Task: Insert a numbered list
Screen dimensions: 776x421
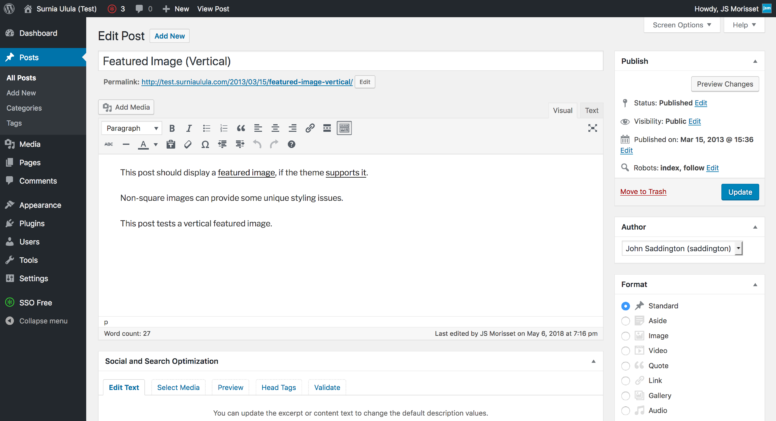Action: click(x=224, y=128)
